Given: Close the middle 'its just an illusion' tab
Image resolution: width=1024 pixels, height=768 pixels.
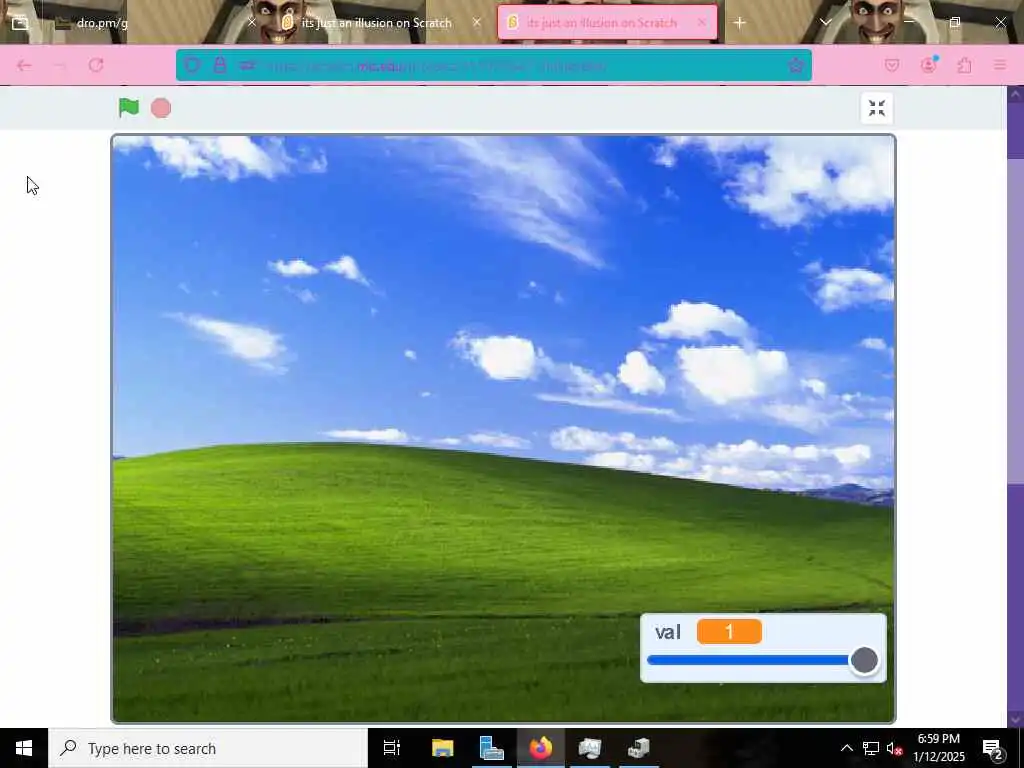Looking at the screenshot, I should (x=477, y=23).
